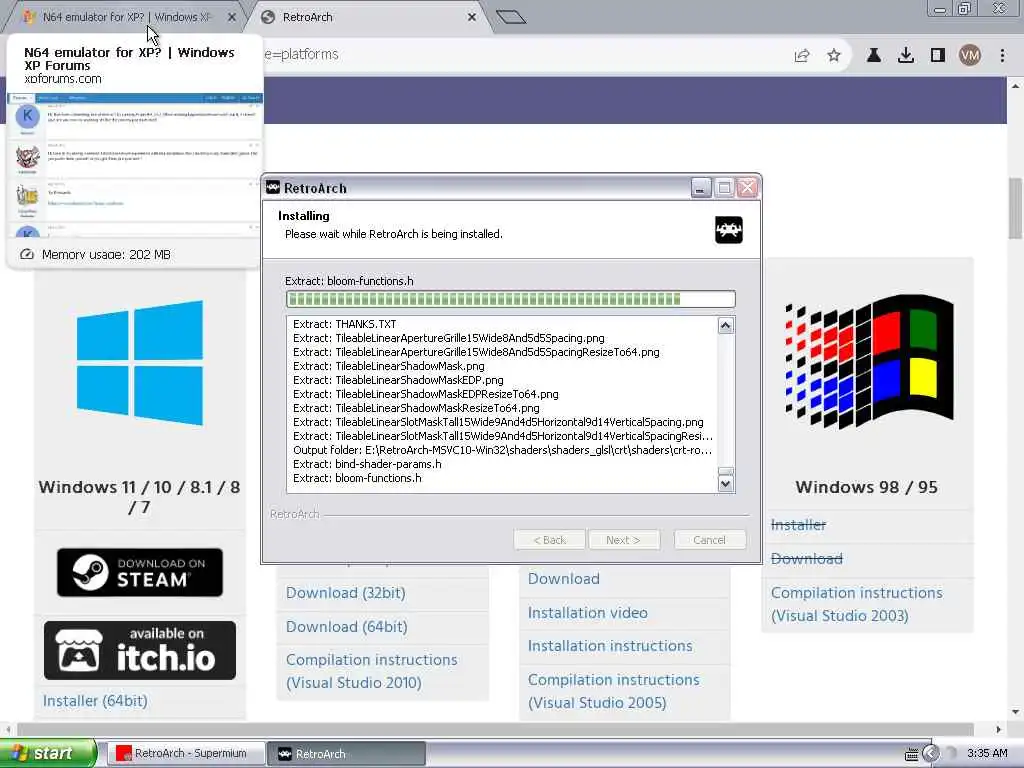This screenshot has height=768, width=1024.
Task: Switch to RetroArch browser tab
Action: [x=366, y=17]
